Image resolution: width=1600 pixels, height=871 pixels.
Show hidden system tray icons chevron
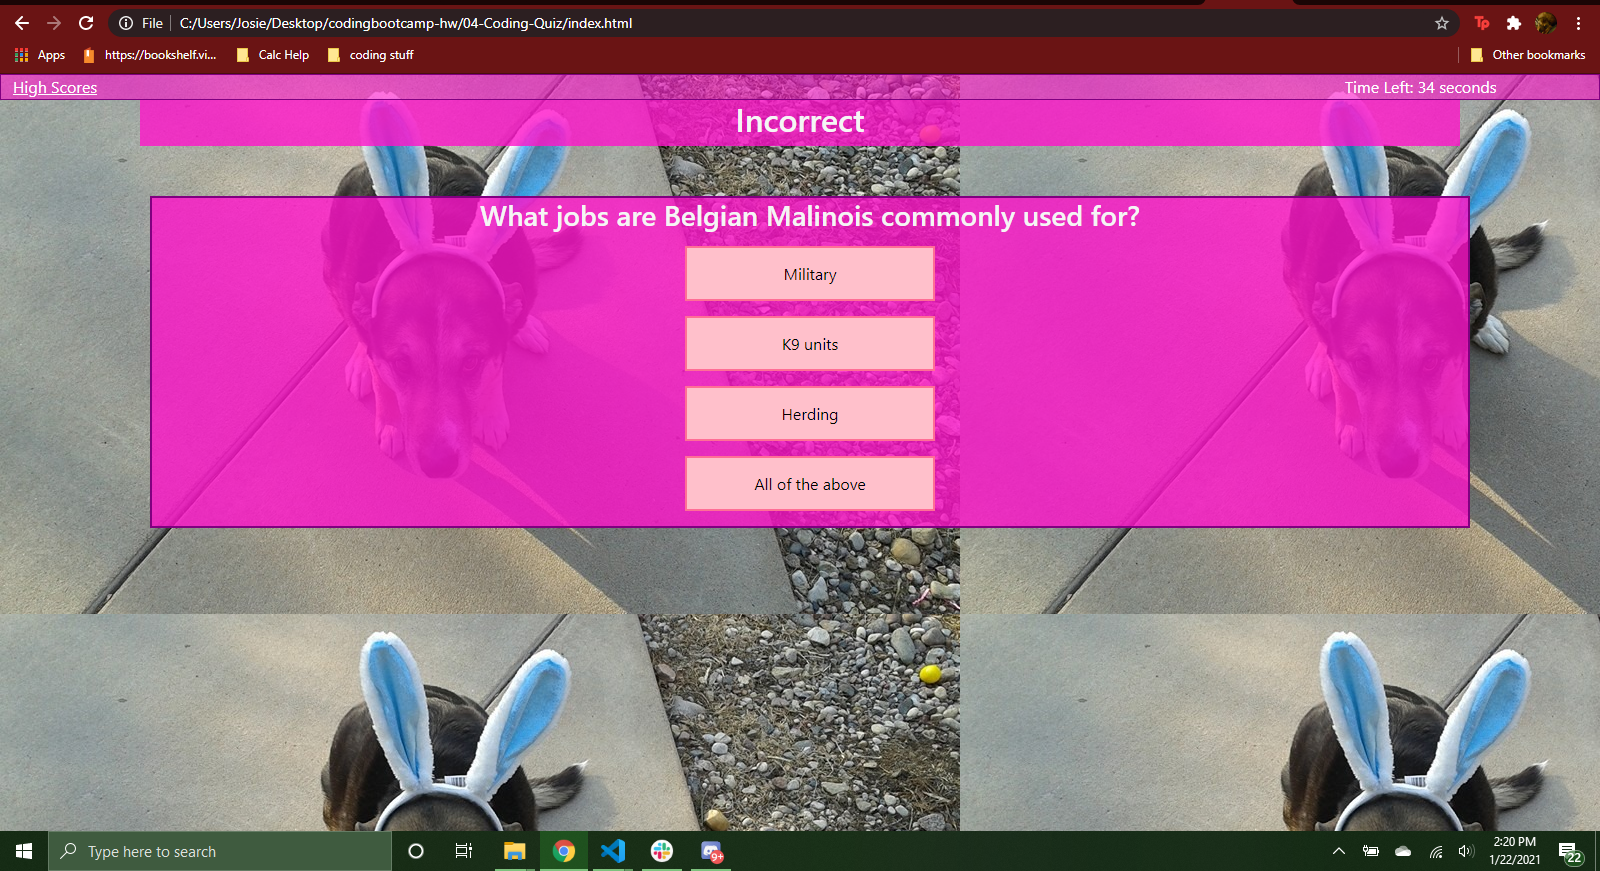(1339, 851)
